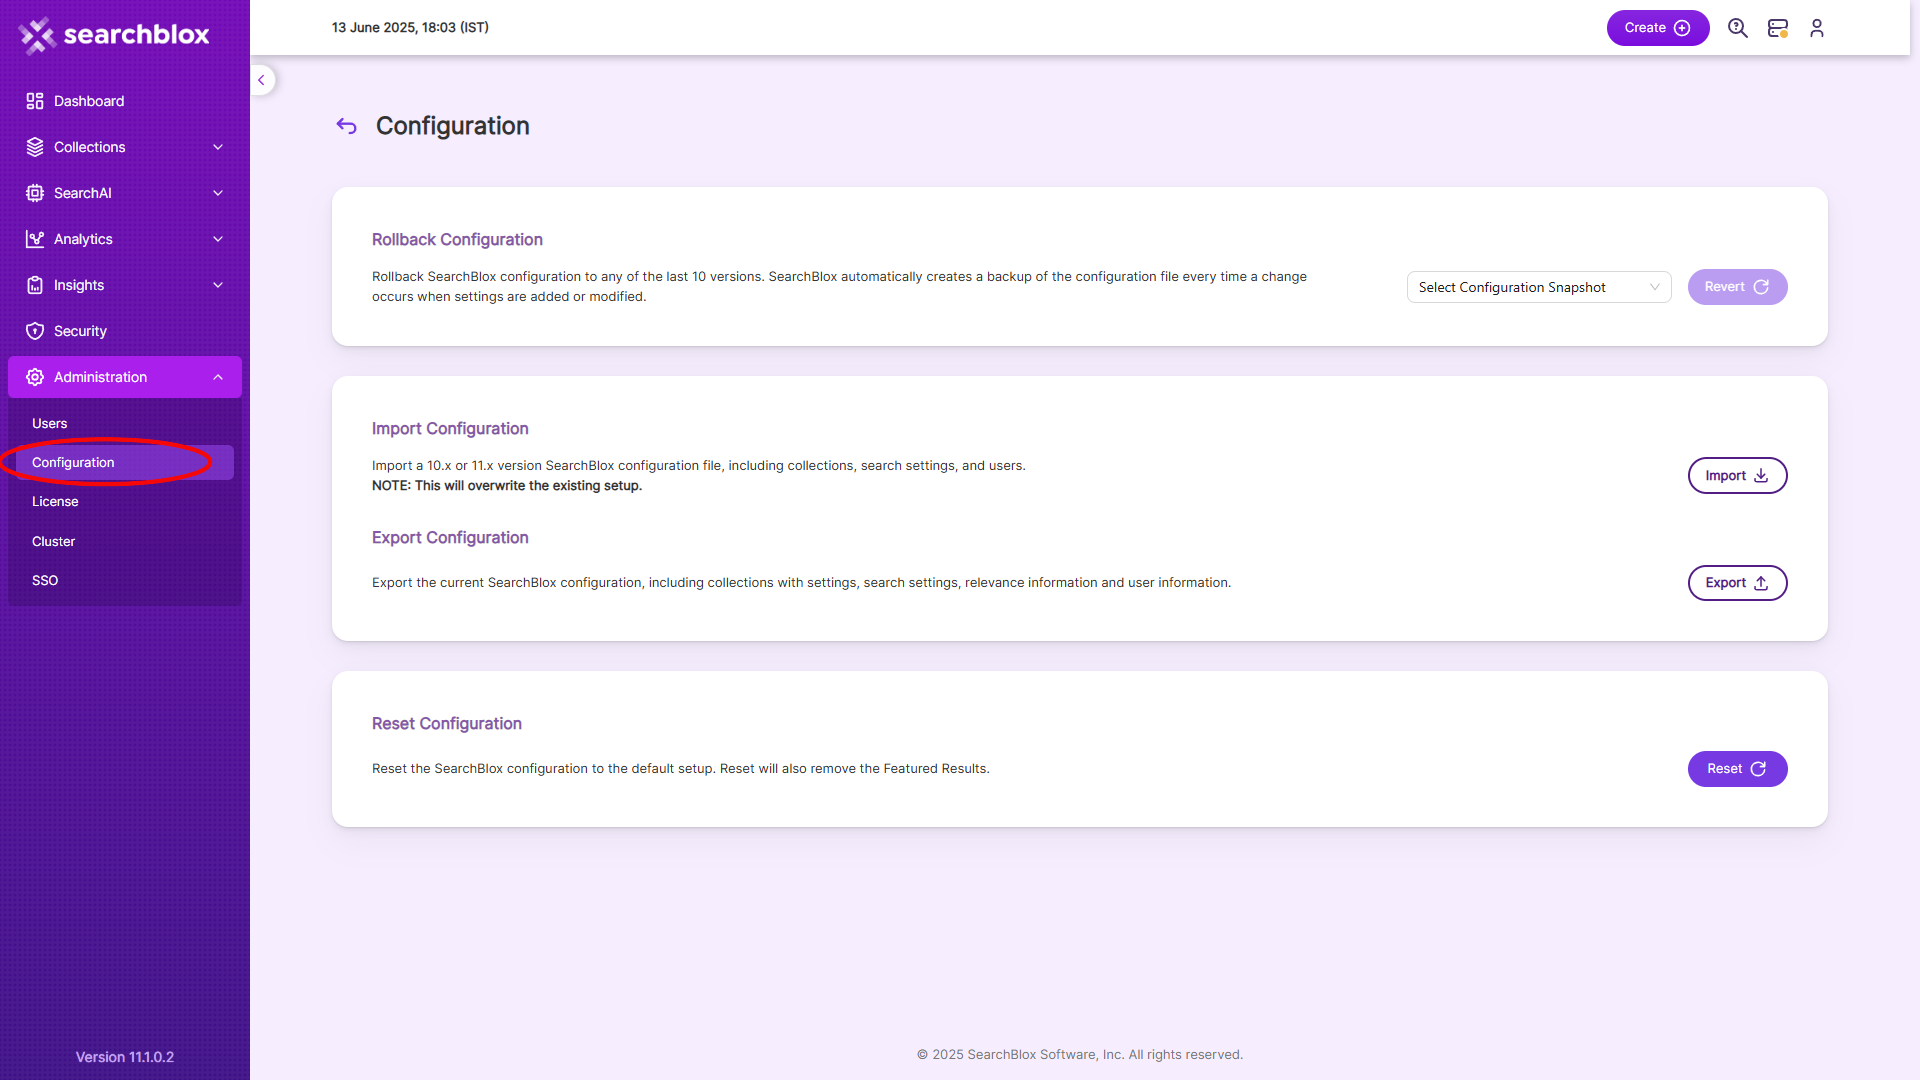Click the date and time text in header
The height and width of the screenshot is (1080, 1920).
click(x=410, y=28)
